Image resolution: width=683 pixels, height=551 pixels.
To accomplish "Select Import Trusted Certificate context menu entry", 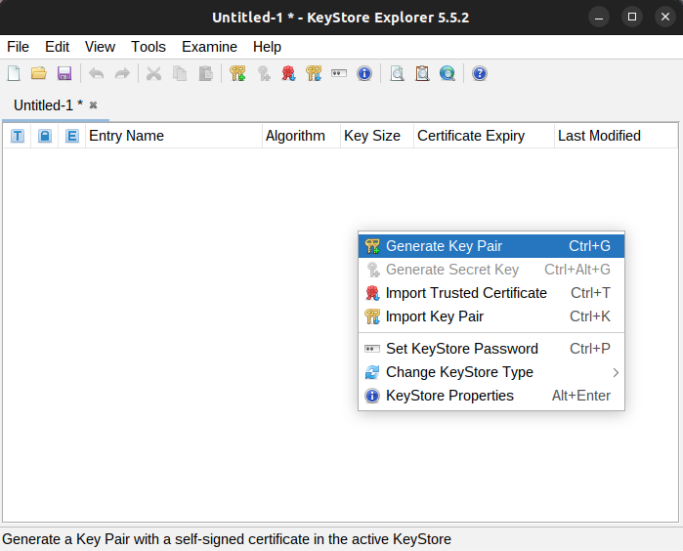I will pyautogui.click(x=491, y=293).
